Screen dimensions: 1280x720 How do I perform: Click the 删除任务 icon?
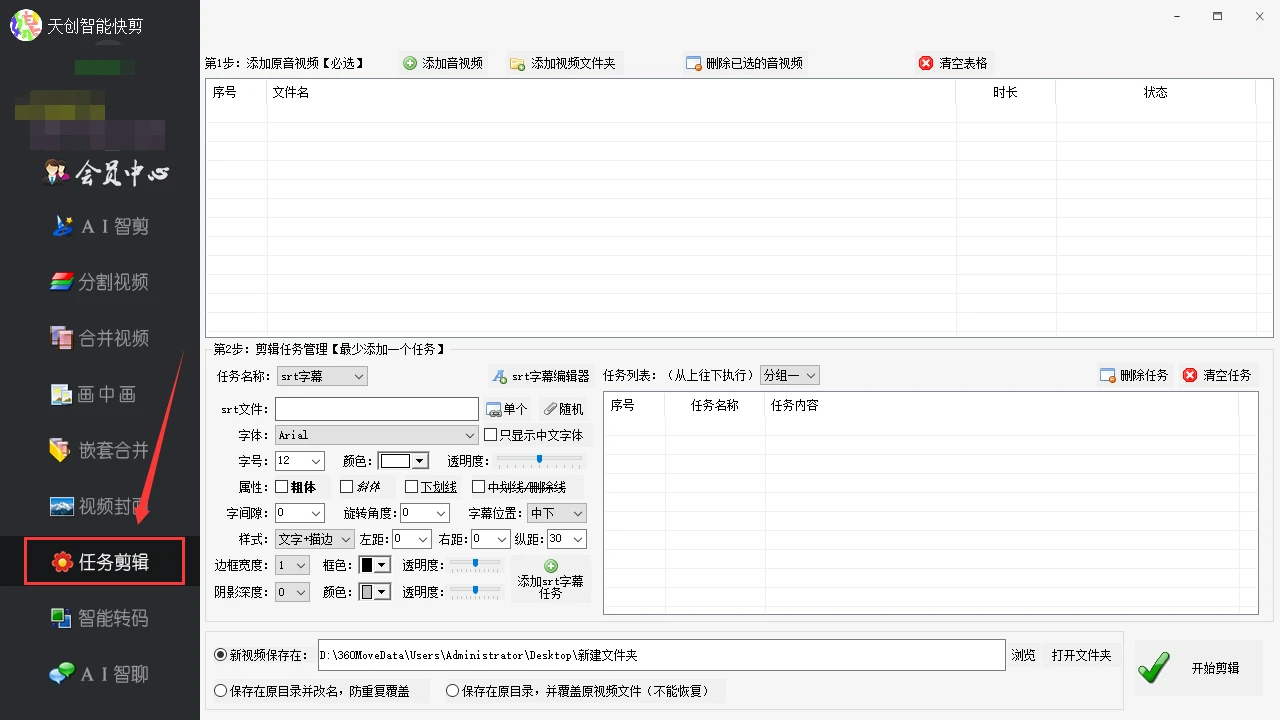click(x=1108, y=375)
